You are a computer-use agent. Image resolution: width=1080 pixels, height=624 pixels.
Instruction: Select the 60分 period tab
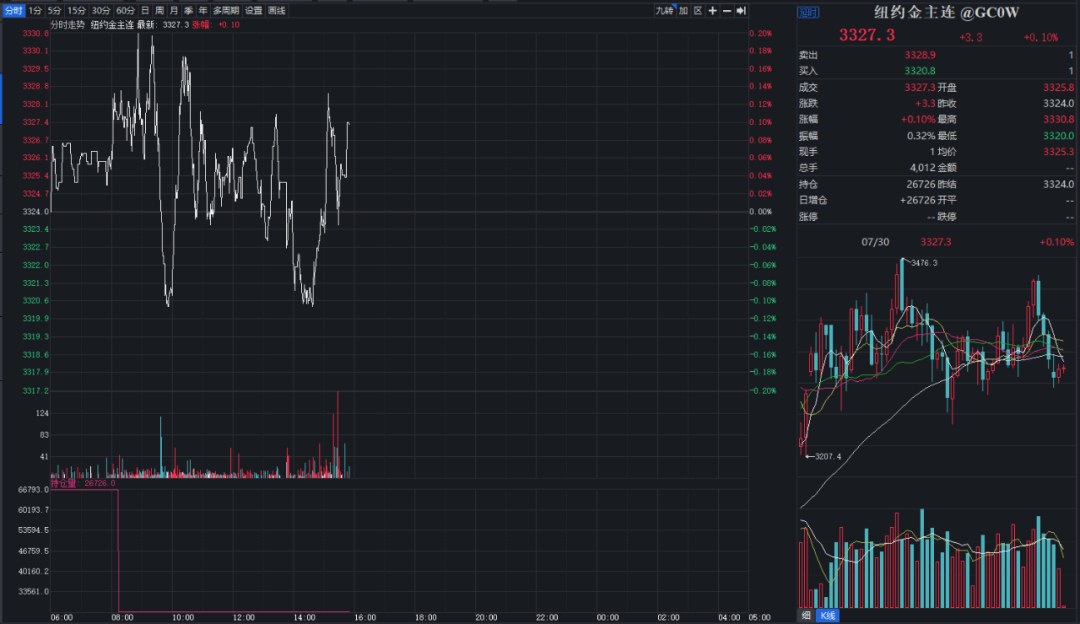point(126,10)
